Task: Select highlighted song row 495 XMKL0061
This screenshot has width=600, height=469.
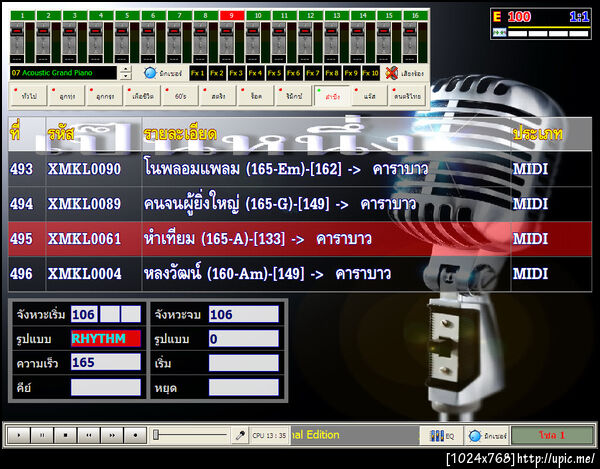Action: tap(300, 239)
